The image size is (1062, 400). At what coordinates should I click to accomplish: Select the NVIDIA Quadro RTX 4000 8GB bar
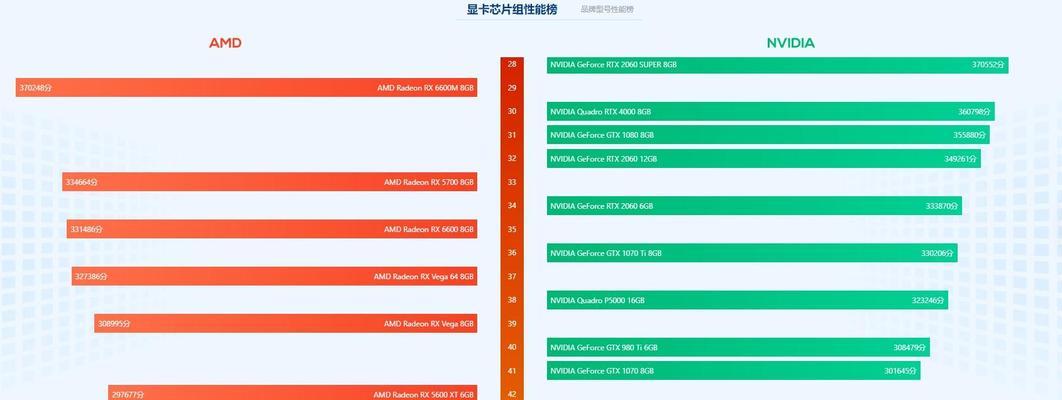[x=771, y=112]
